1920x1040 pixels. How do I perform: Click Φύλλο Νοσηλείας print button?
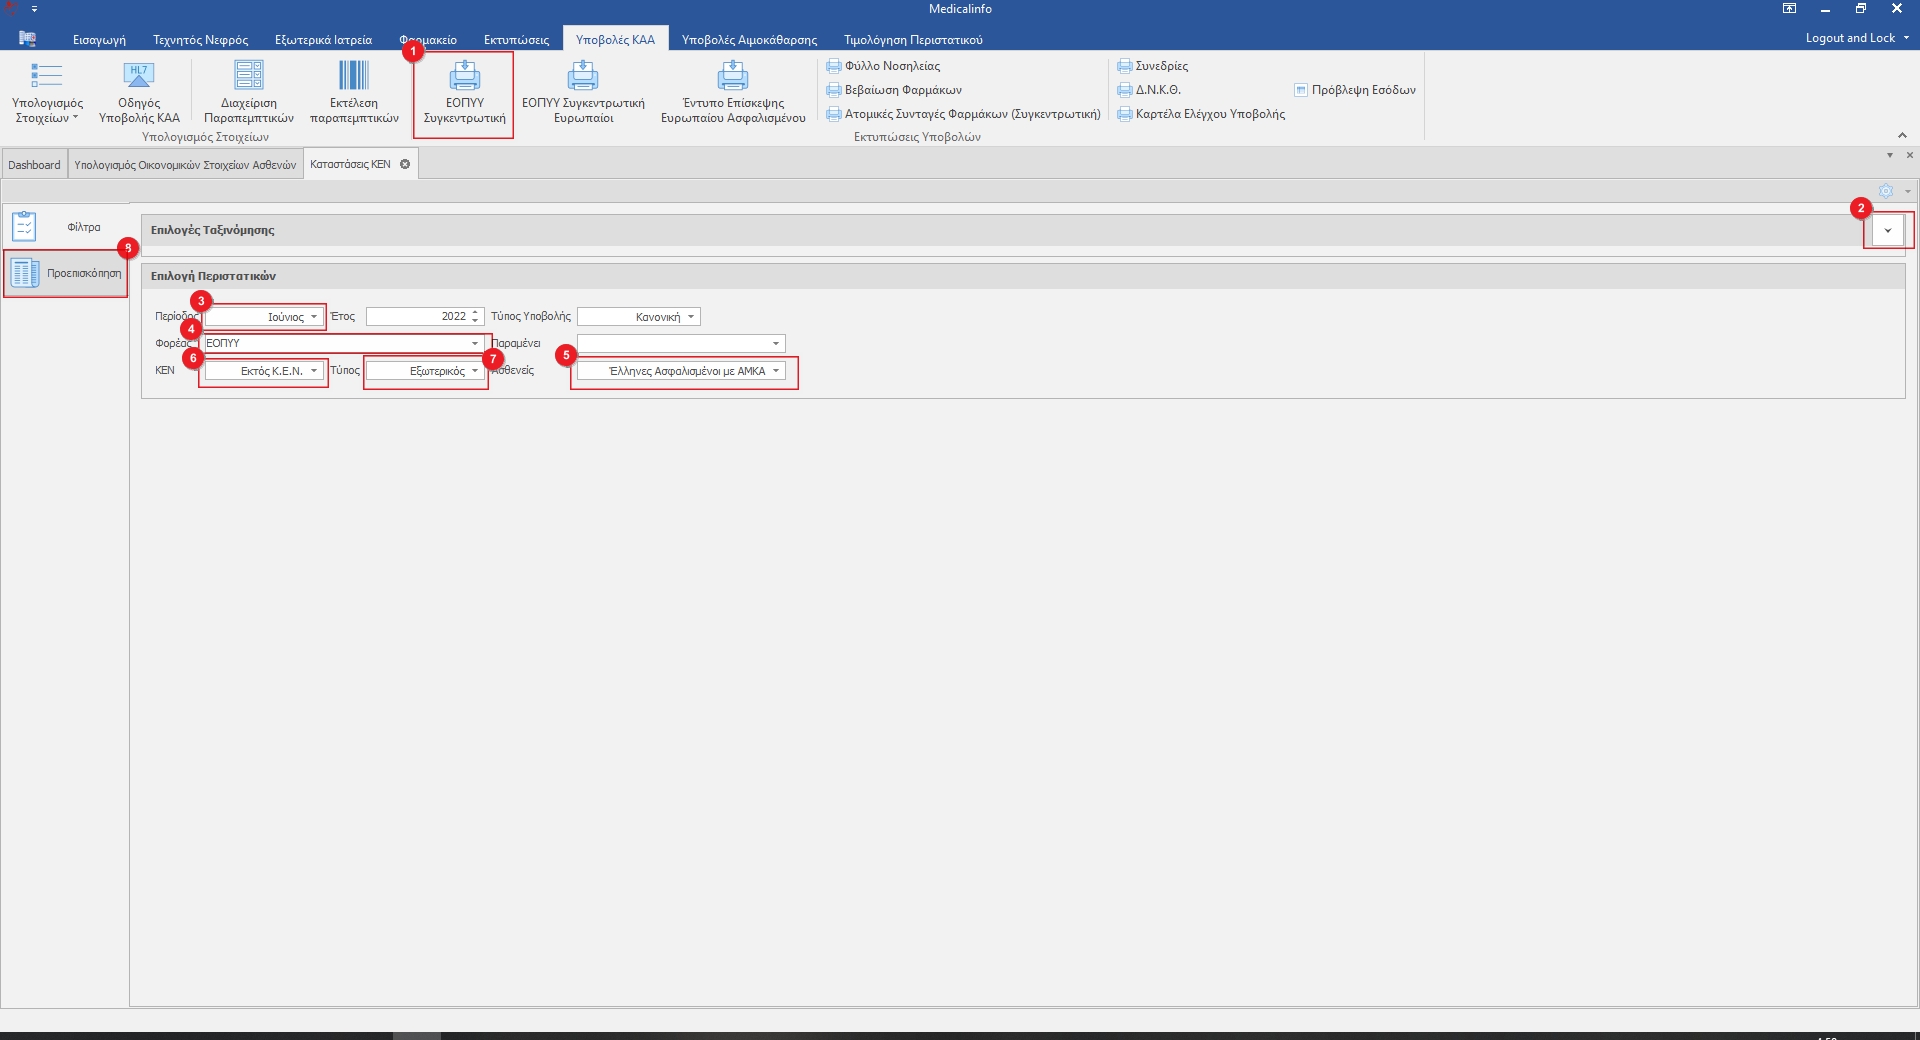pos(883,66)
